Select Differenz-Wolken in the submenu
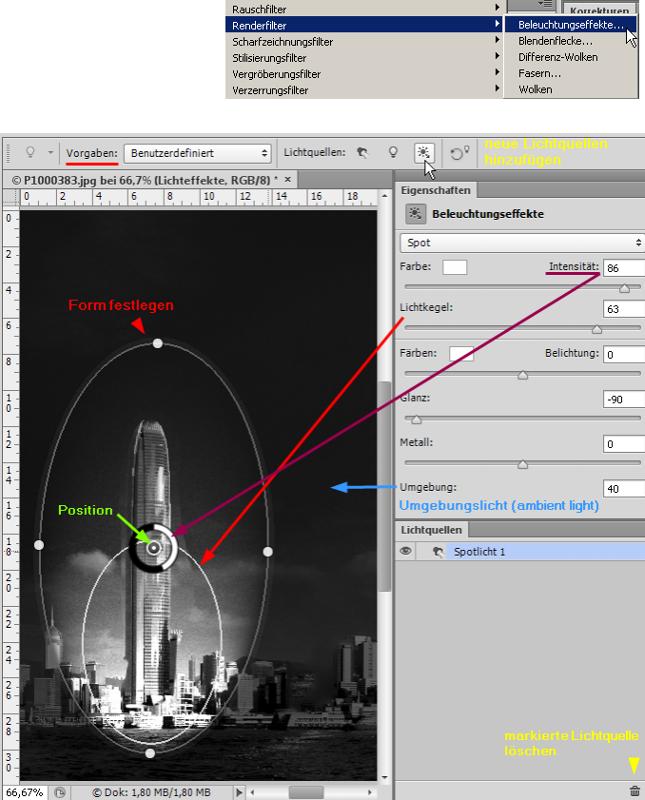The image size is (645, 800). pos(560,57)
